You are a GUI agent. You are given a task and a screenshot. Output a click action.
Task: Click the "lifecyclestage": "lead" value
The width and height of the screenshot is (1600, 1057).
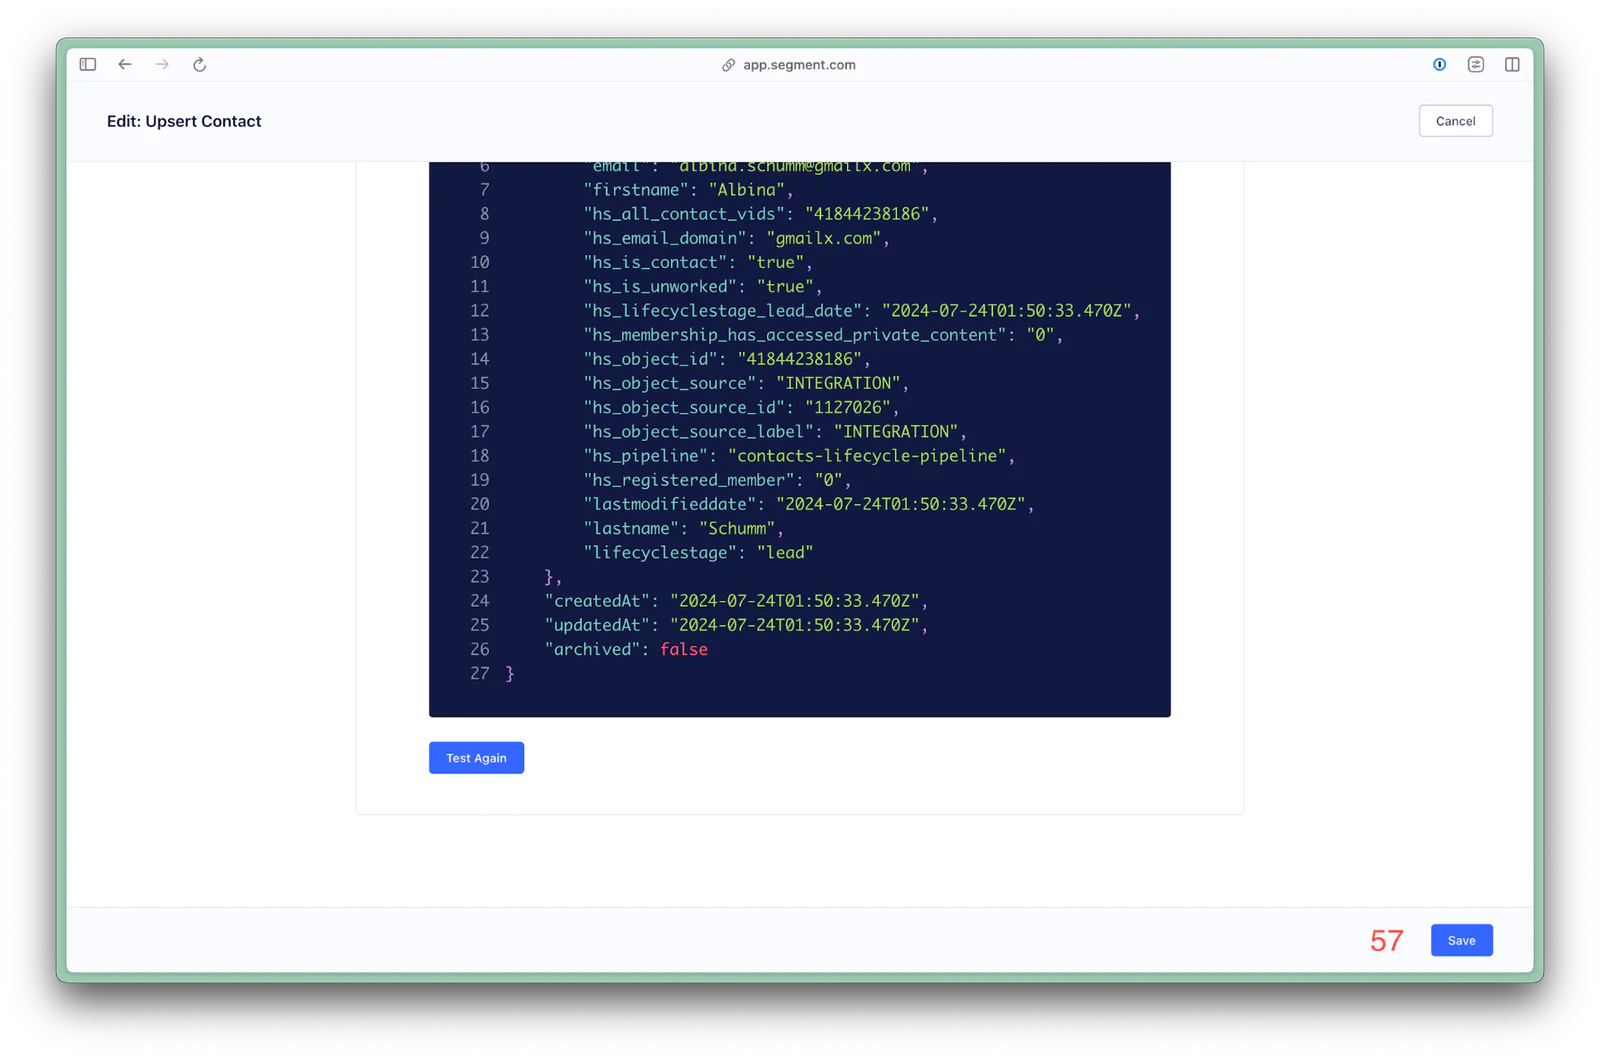(784, 553)
